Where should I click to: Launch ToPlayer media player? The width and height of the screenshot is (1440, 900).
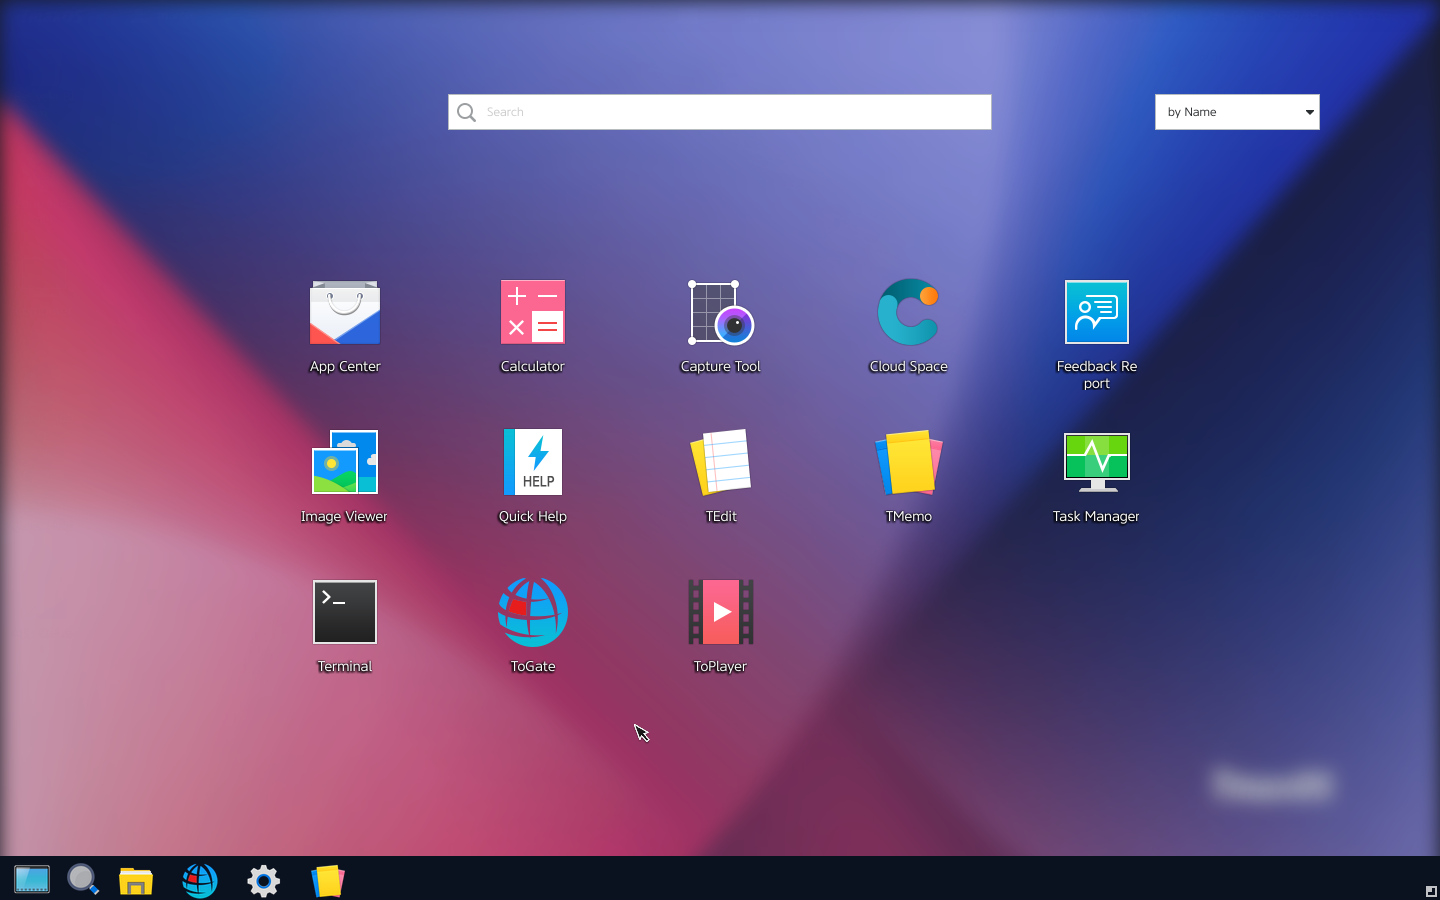coord(720,612)
